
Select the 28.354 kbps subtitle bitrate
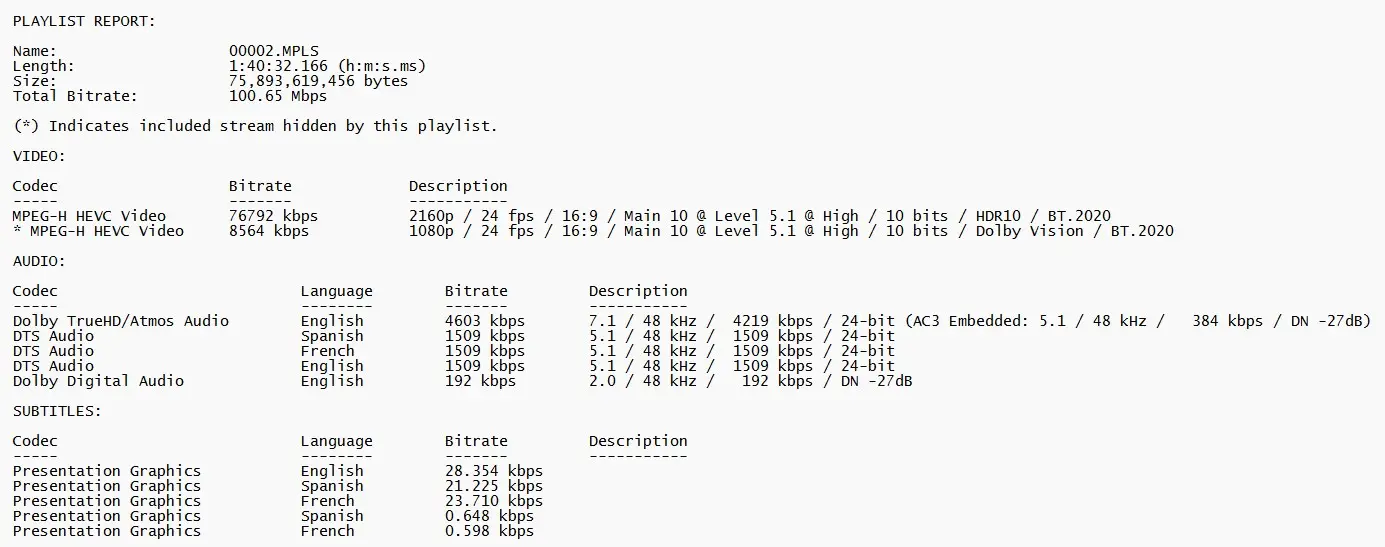click(494, 471)
